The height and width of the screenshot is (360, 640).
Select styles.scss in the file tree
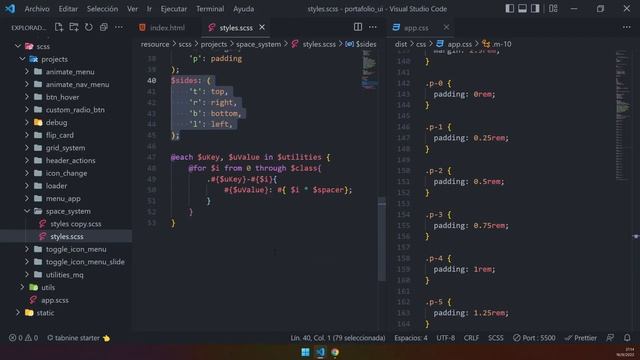(66, 236)
